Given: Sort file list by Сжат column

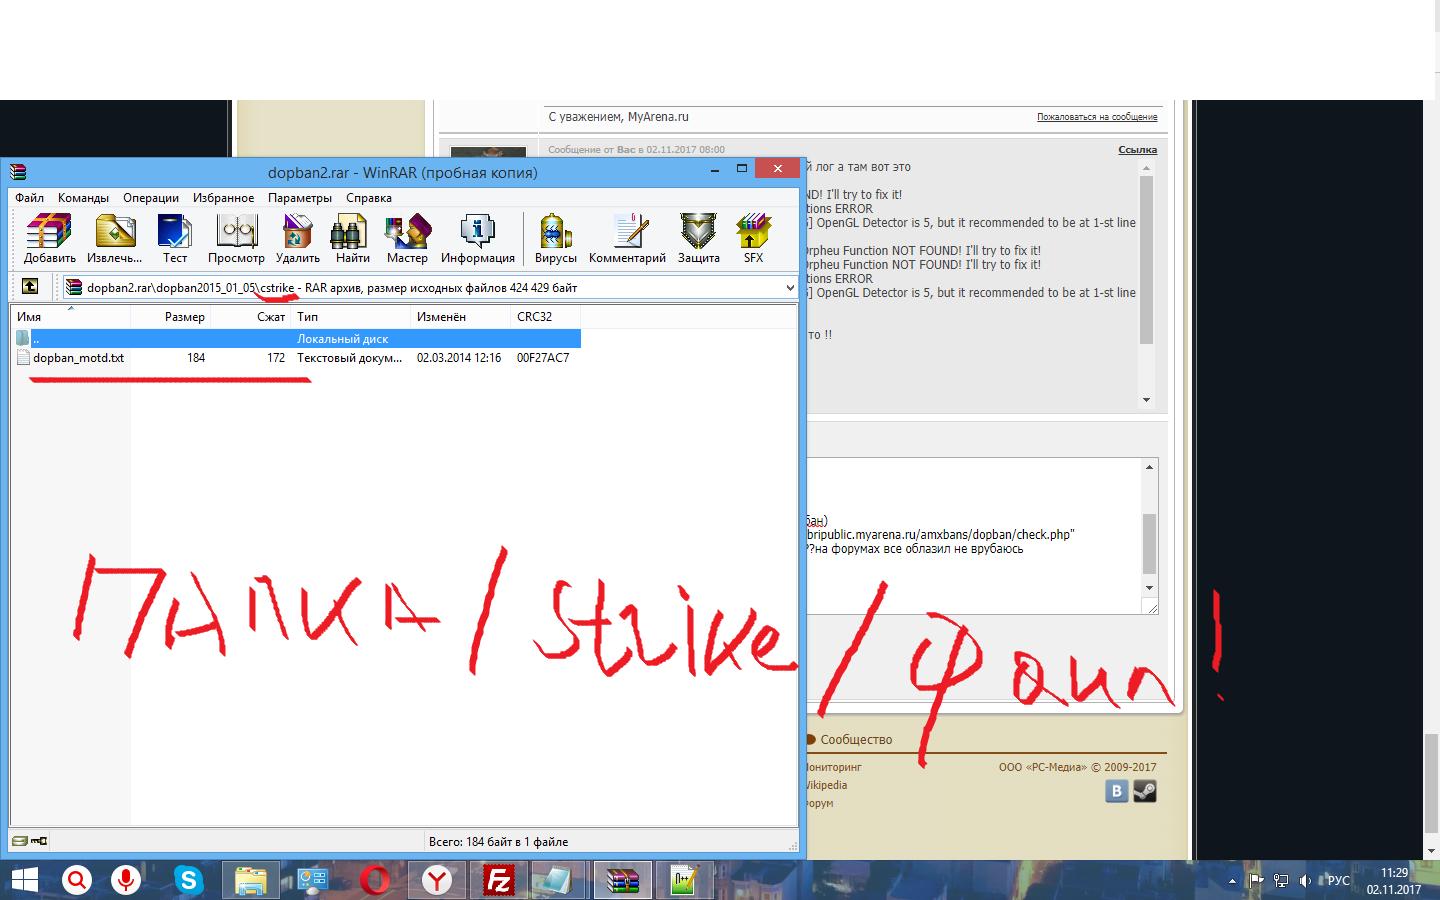Looking at the screenshot, I should coord(251,317).
